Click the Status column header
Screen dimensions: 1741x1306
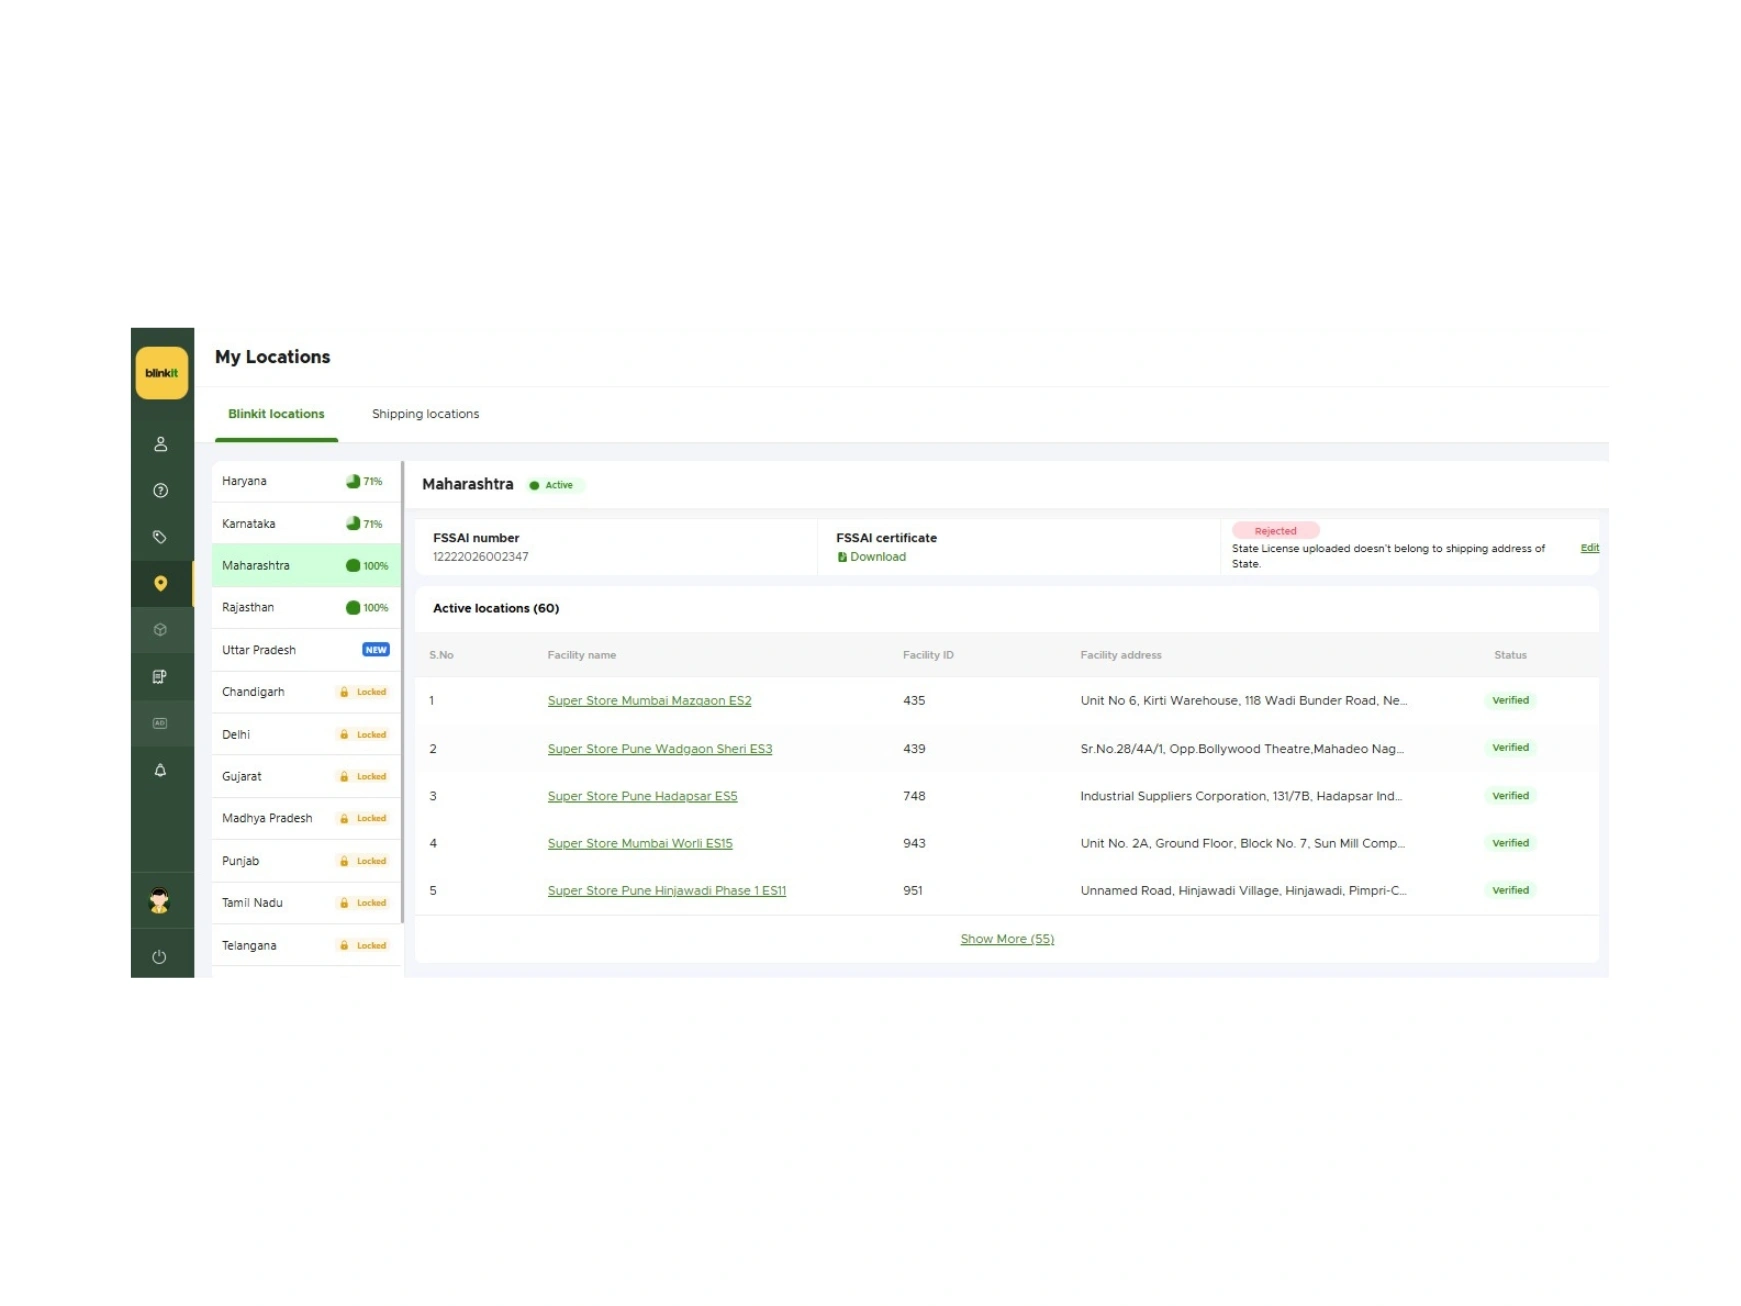coord(1510,655)
